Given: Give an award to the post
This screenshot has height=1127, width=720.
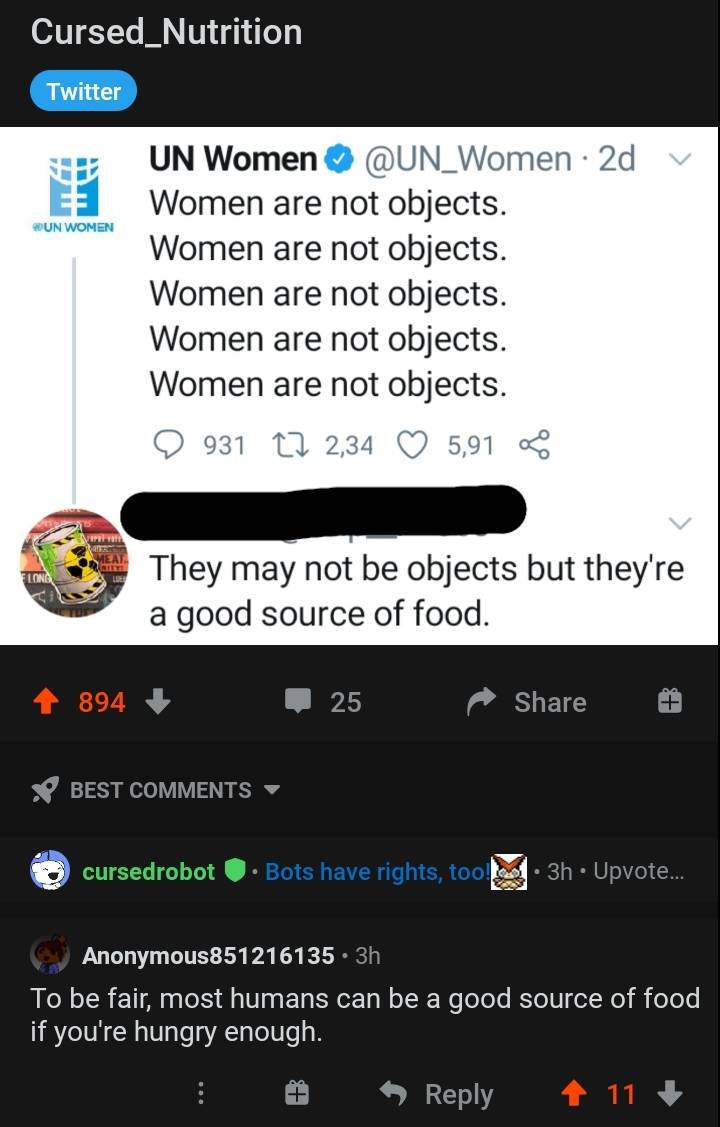Looking at the screenshot, I should [x=669, y=702].
